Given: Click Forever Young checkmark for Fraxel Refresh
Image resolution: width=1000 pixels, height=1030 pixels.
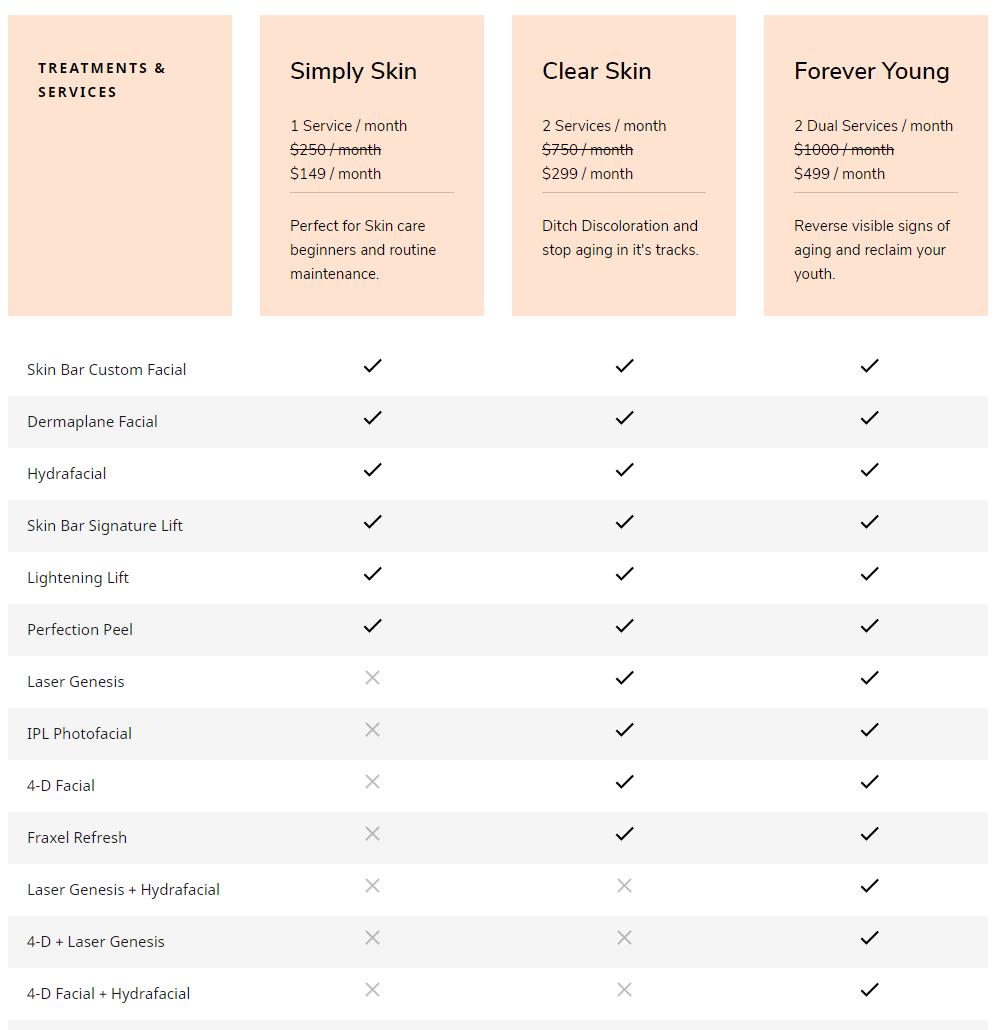Looking at the screenshot, I should point(869,834).
